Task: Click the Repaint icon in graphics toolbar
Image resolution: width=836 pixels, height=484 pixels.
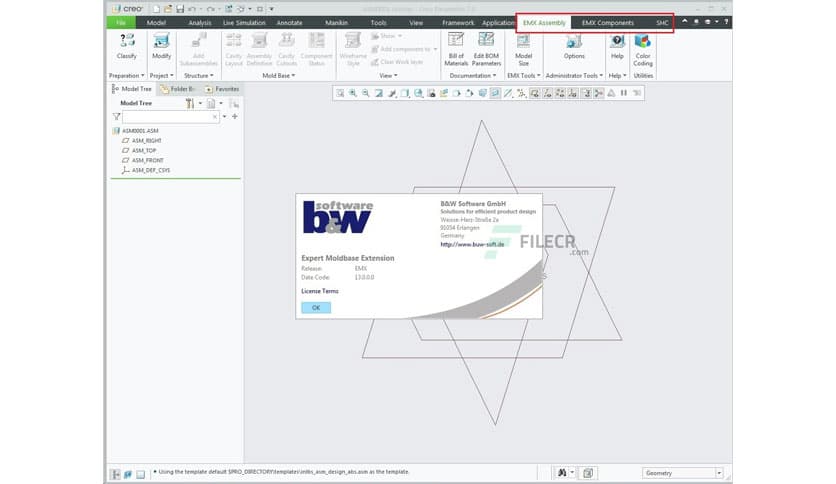Action: tap(379, 93)
